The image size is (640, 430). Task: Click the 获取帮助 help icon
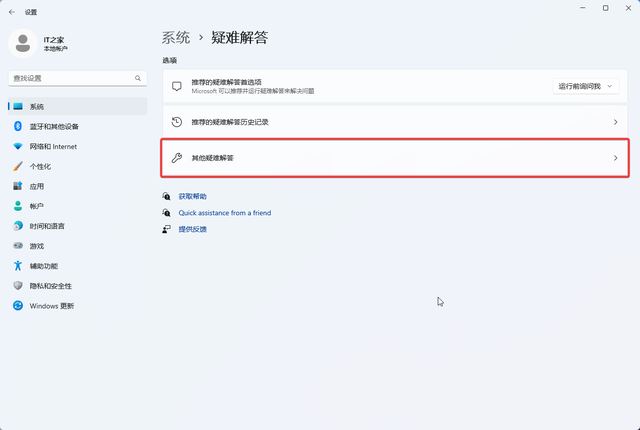click(x=167, y=196)
